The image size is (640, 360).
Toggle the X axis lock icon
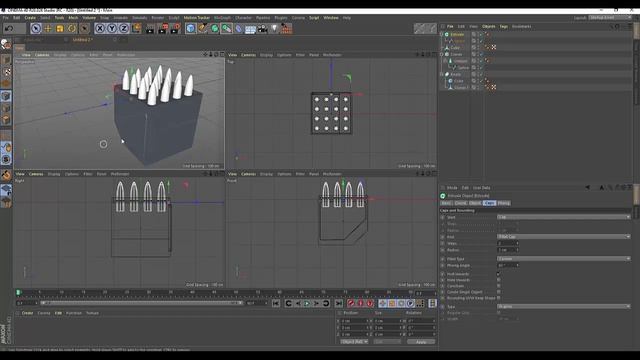click(100, 28)
